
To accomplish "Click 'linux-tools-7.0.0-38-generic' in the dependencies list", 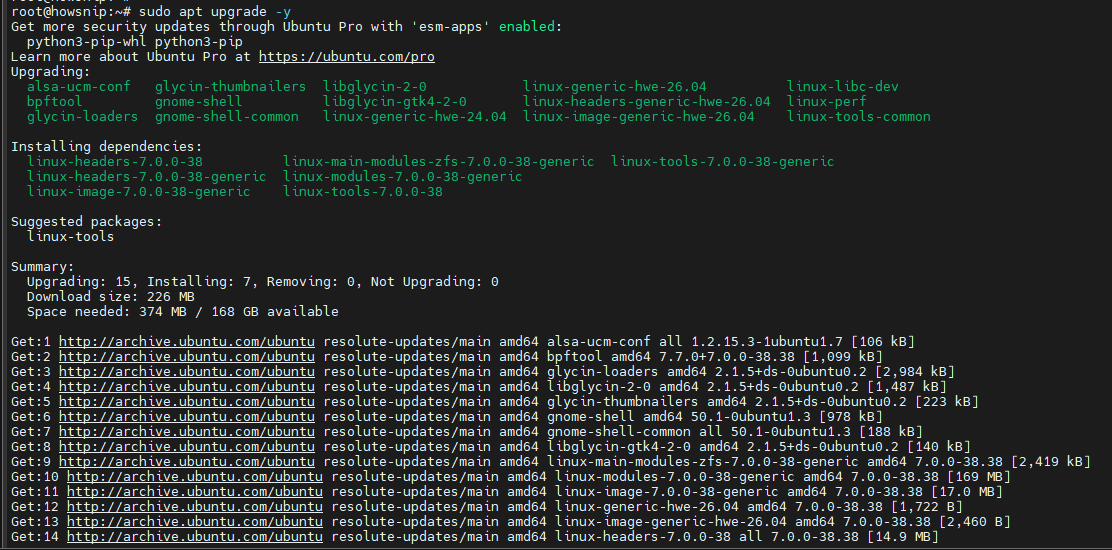I will [x=723, y=162].
